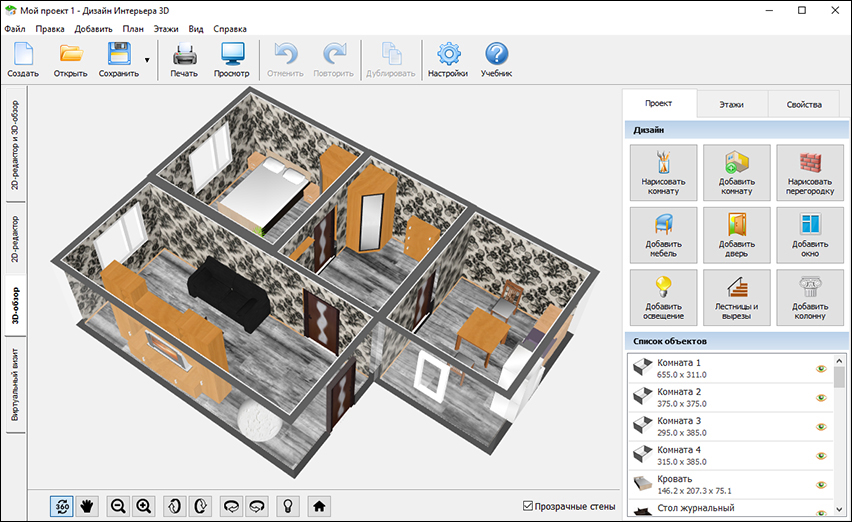Click the 360 rotate view icon

point(62,506)
